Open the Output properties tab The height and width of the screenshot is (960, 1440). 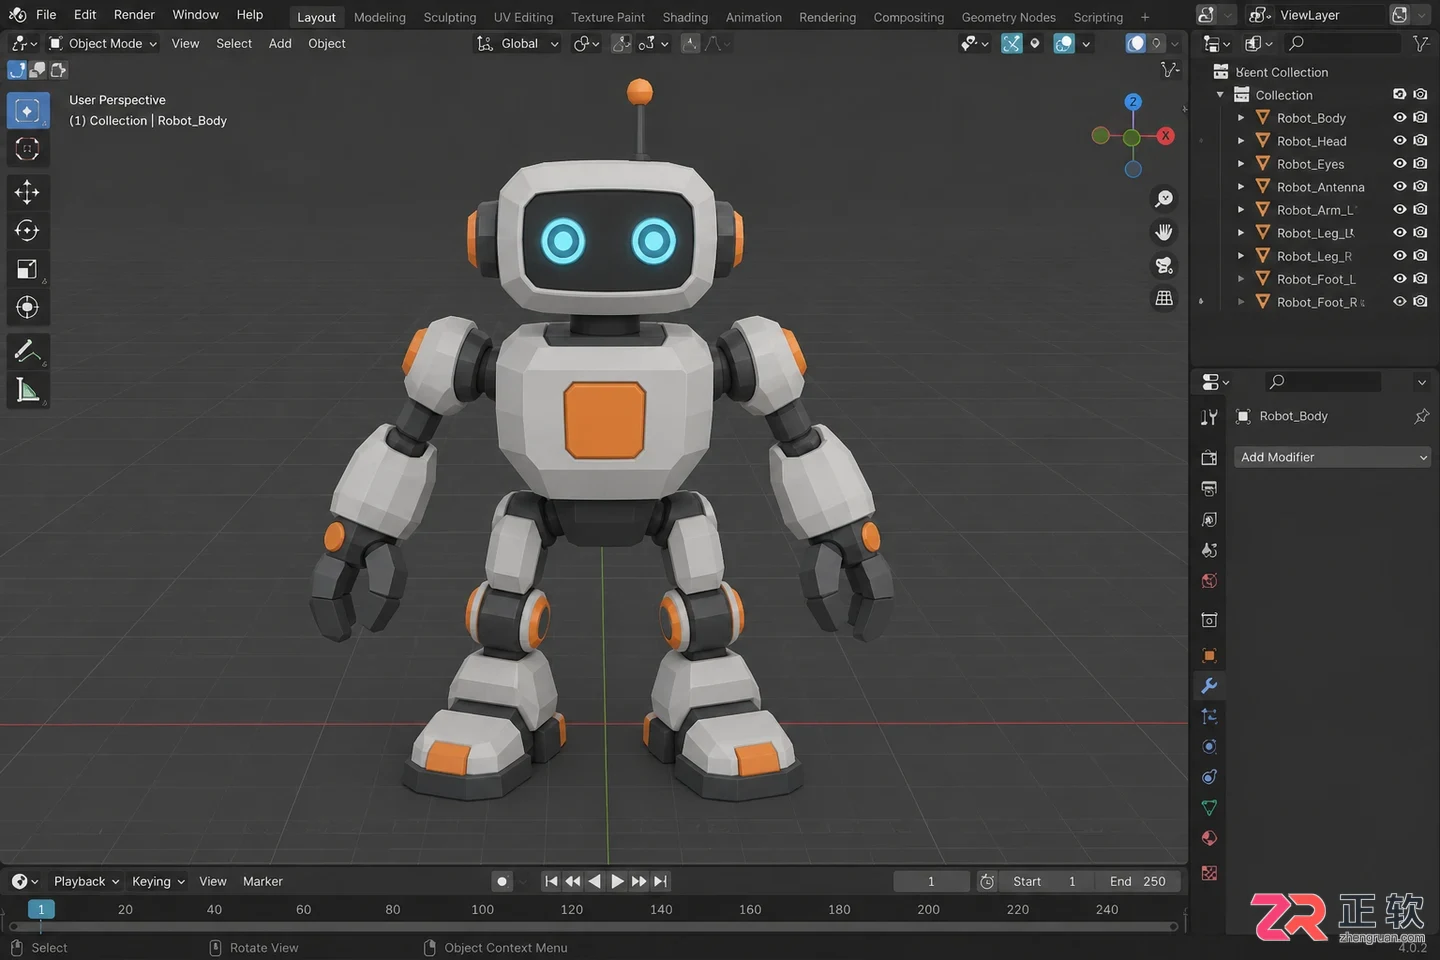tap(1209, 489)
